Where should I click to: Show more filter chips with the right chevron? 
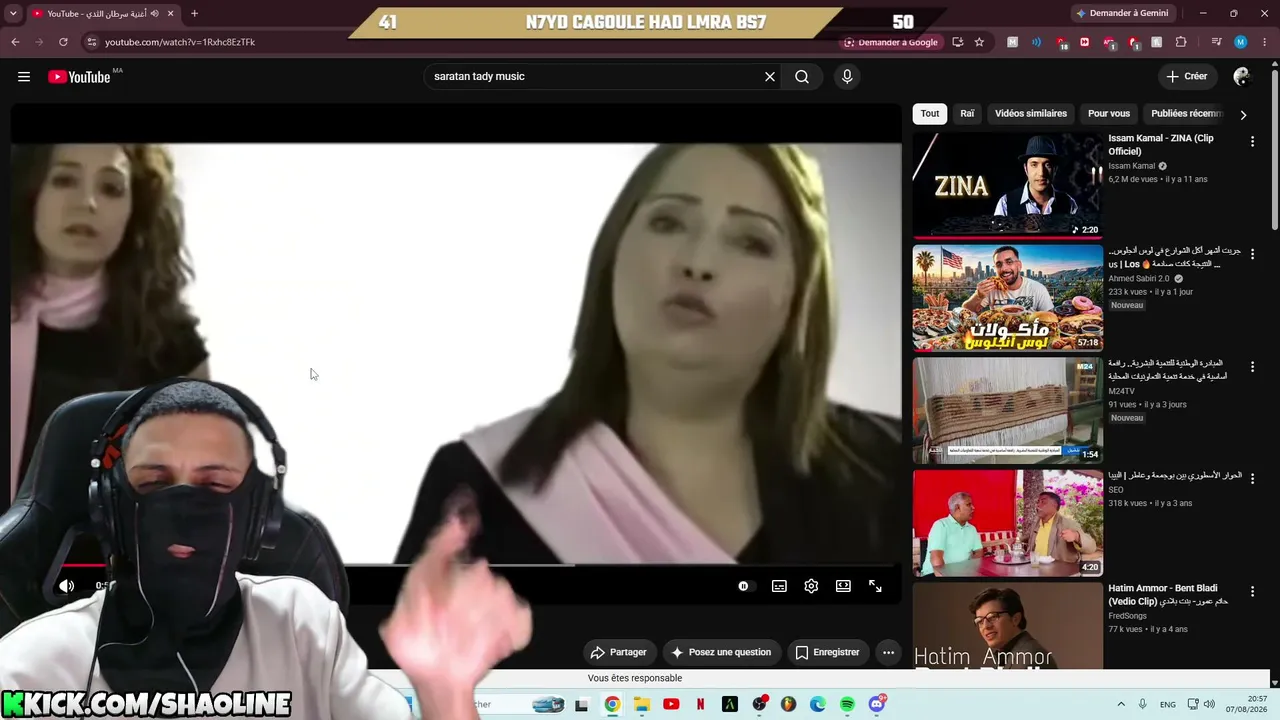1243,115
